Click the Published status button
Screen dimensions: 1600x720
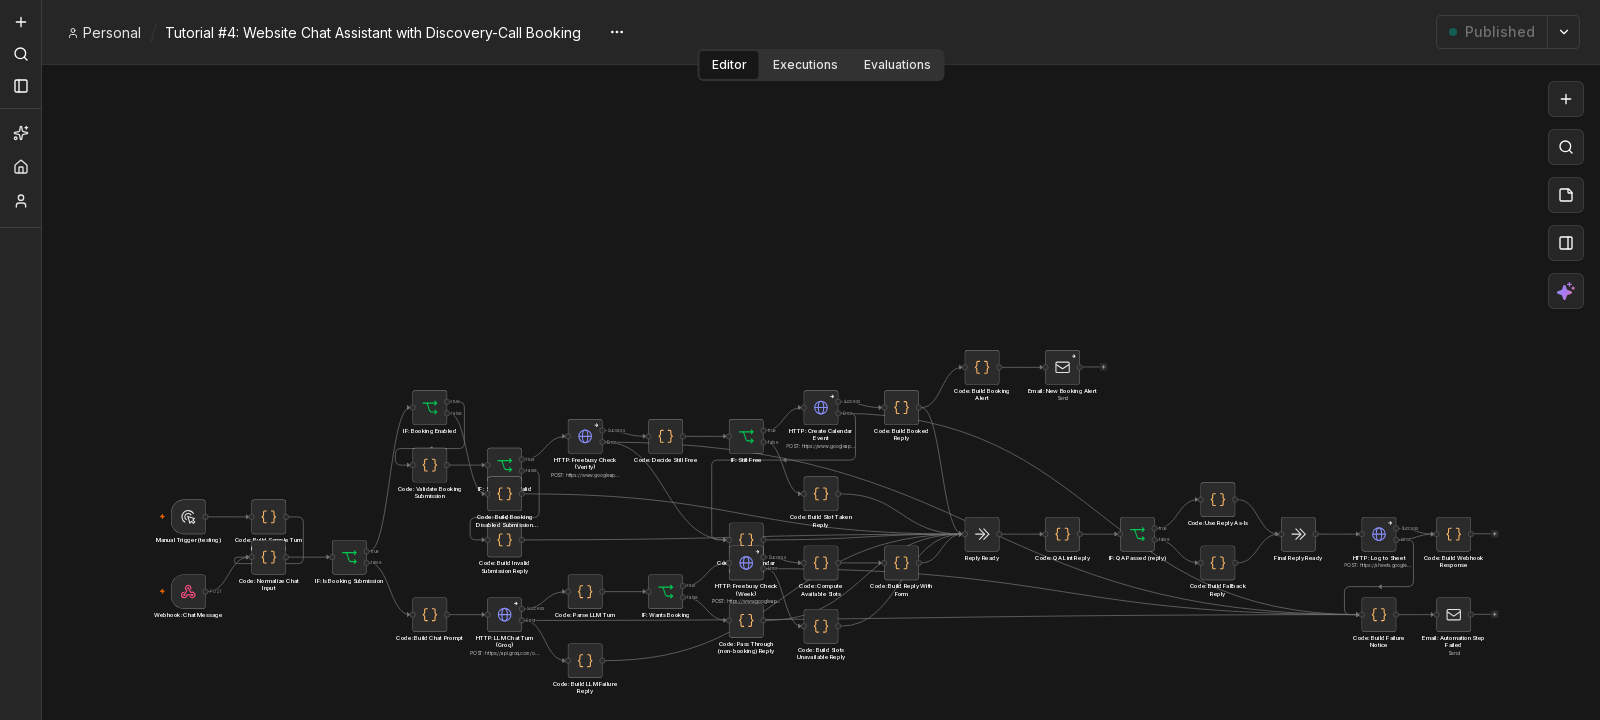(1492, 32)
